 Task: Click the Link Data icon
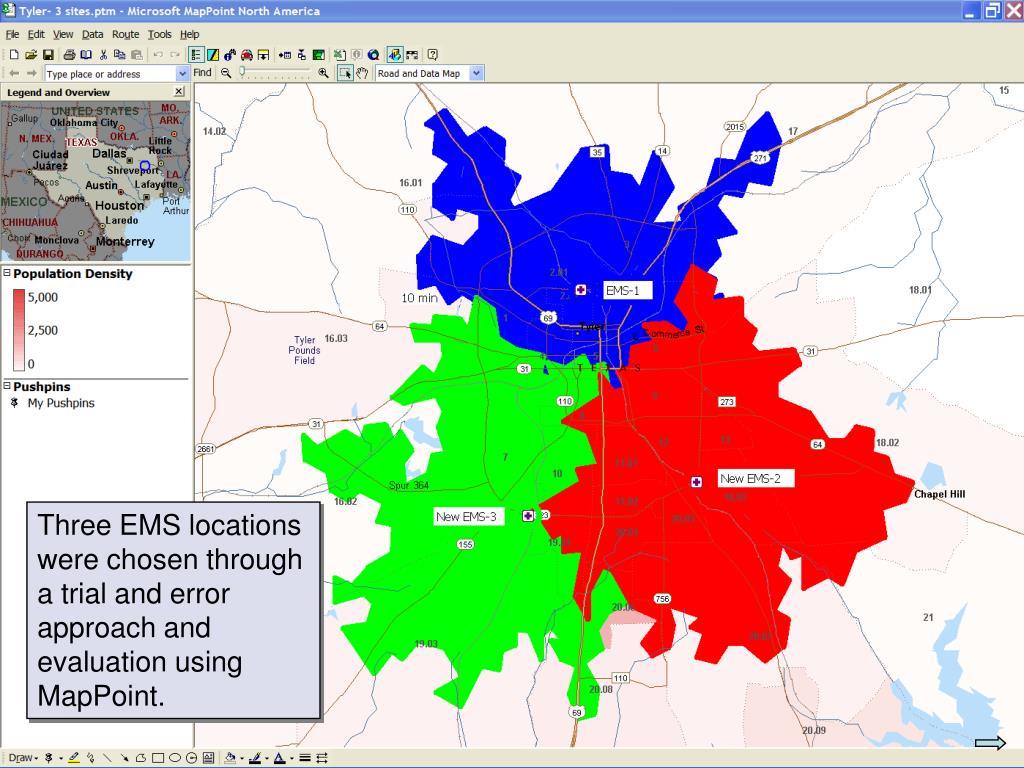[301, 55]
